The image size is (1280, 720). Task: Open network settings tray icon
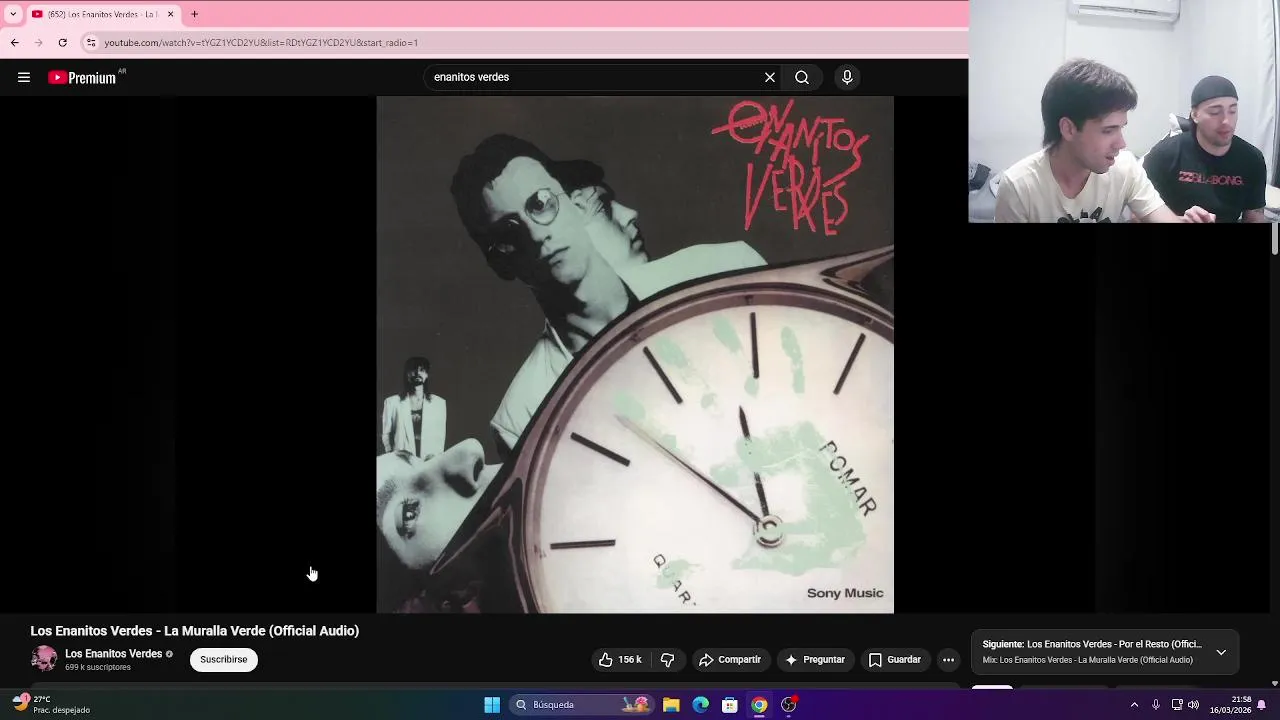pos(1177,705)
